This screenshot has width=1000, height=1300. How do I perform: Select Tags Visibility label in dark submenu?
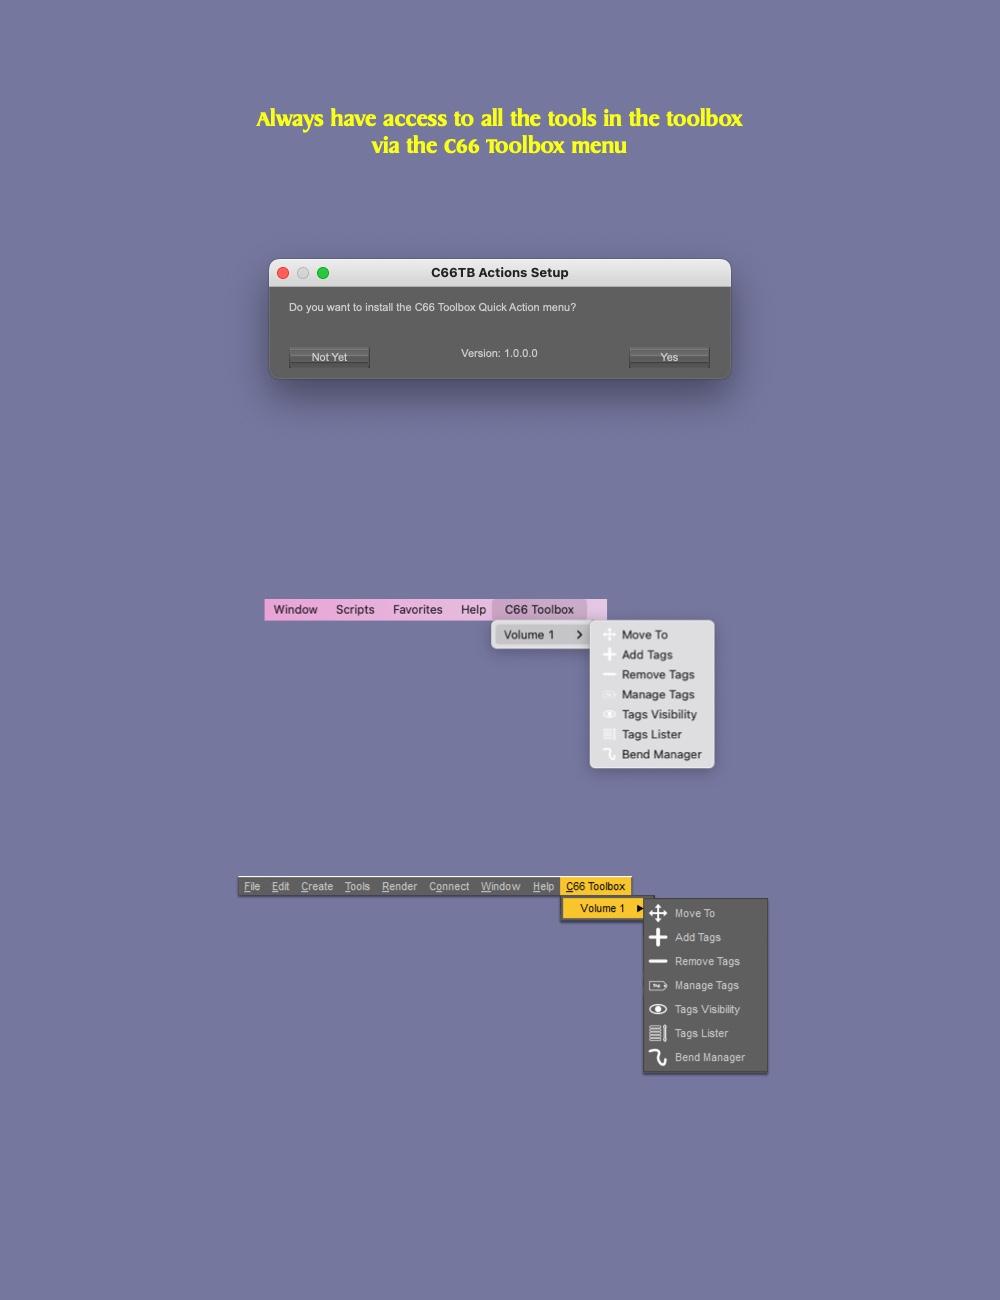[x=707, y=1009]
